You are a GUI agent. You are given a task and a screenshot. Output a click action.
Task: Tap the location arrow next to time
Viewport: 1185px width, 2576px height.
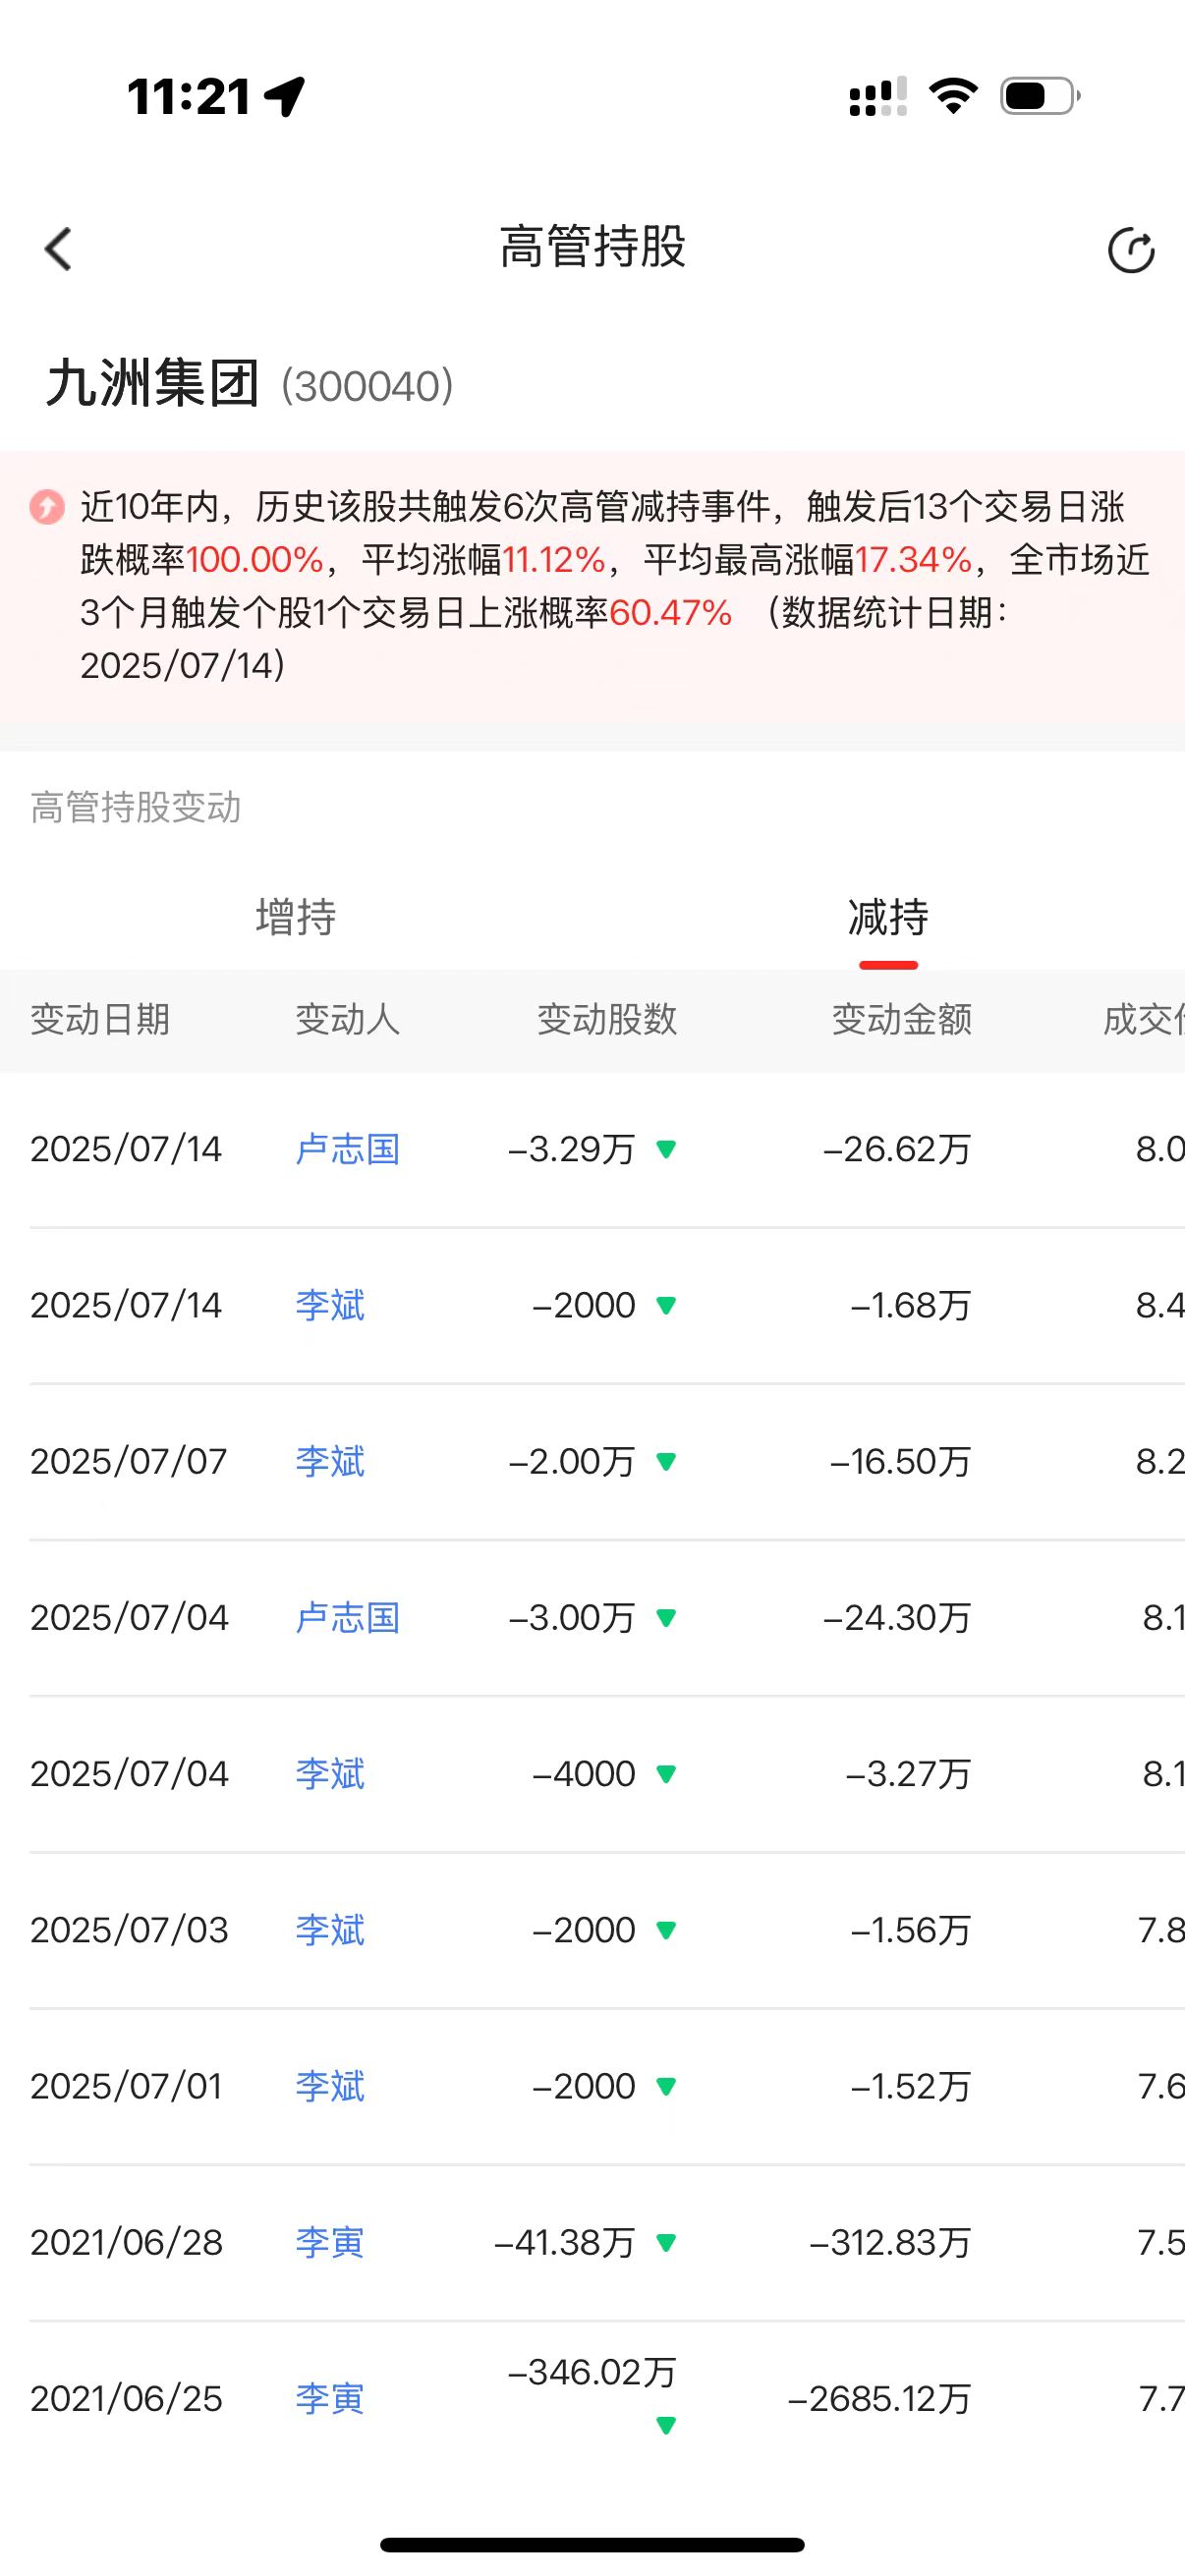coord(284,97)
